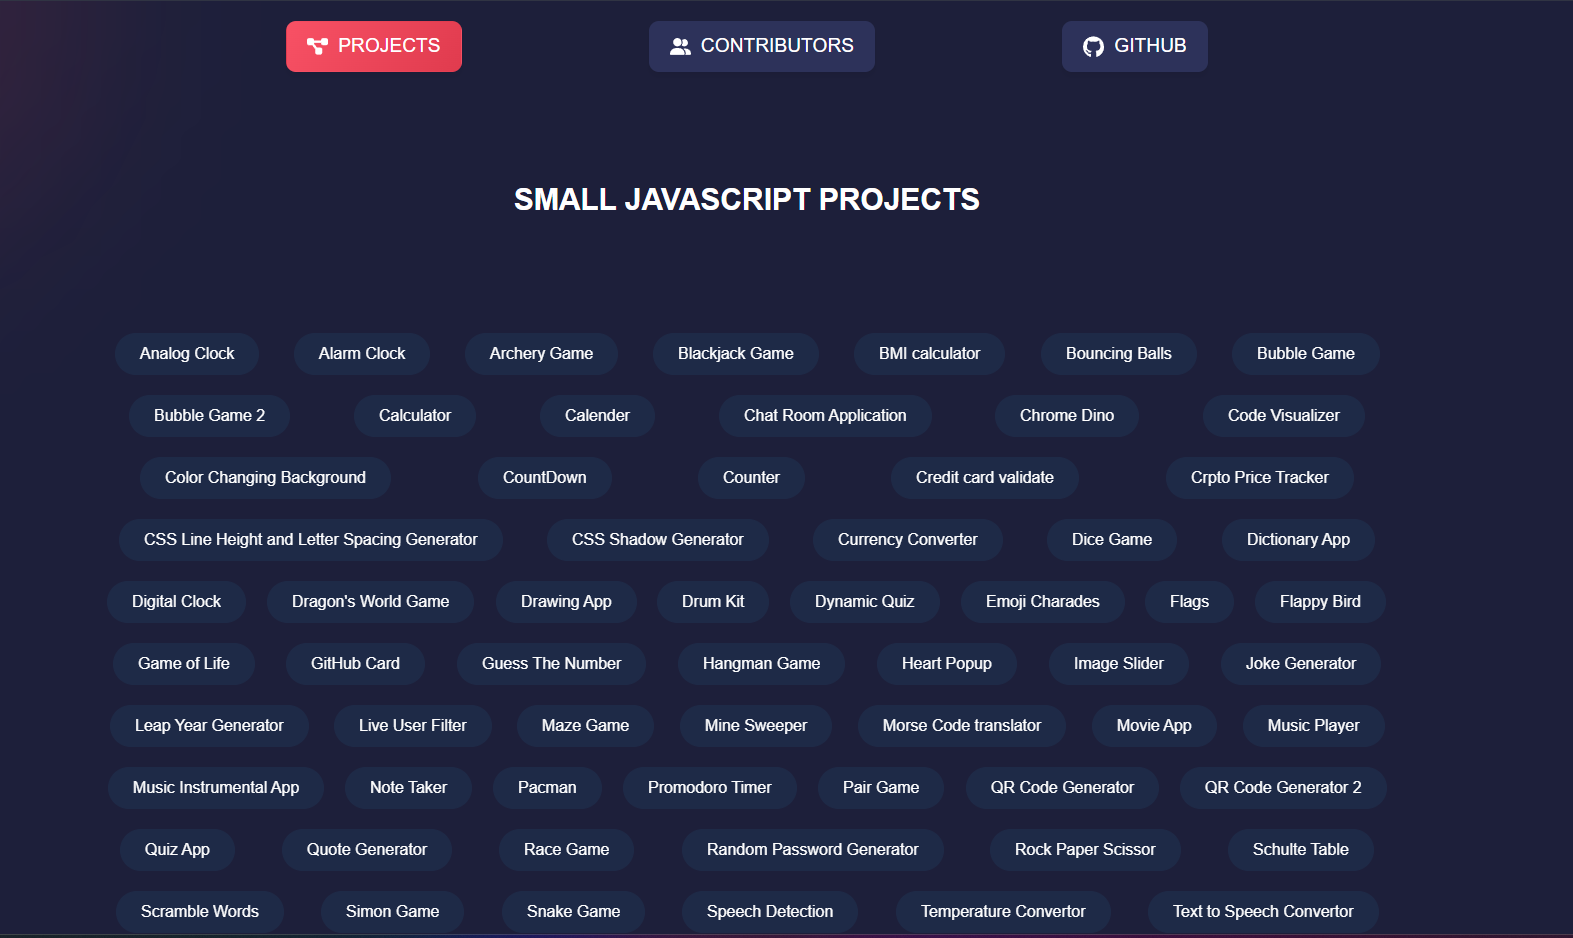Click the Contributors people icon
The image size is (1573, 938).
680,46
